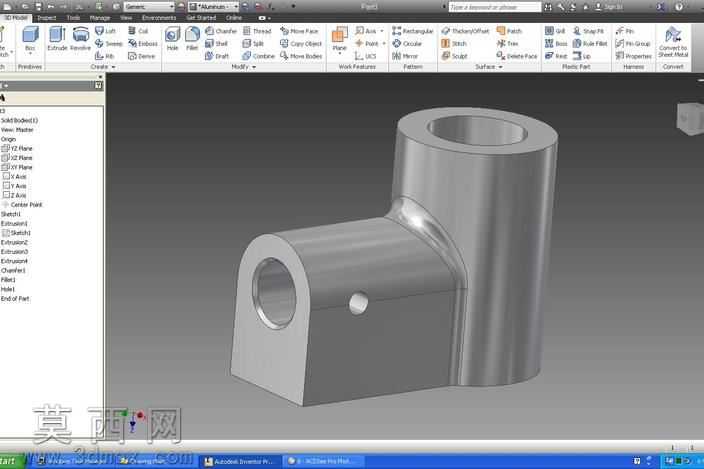This screenshot has height=469, width=704.
Task: Choose the Rule Fillet tool
Action: tap(590, 44)
